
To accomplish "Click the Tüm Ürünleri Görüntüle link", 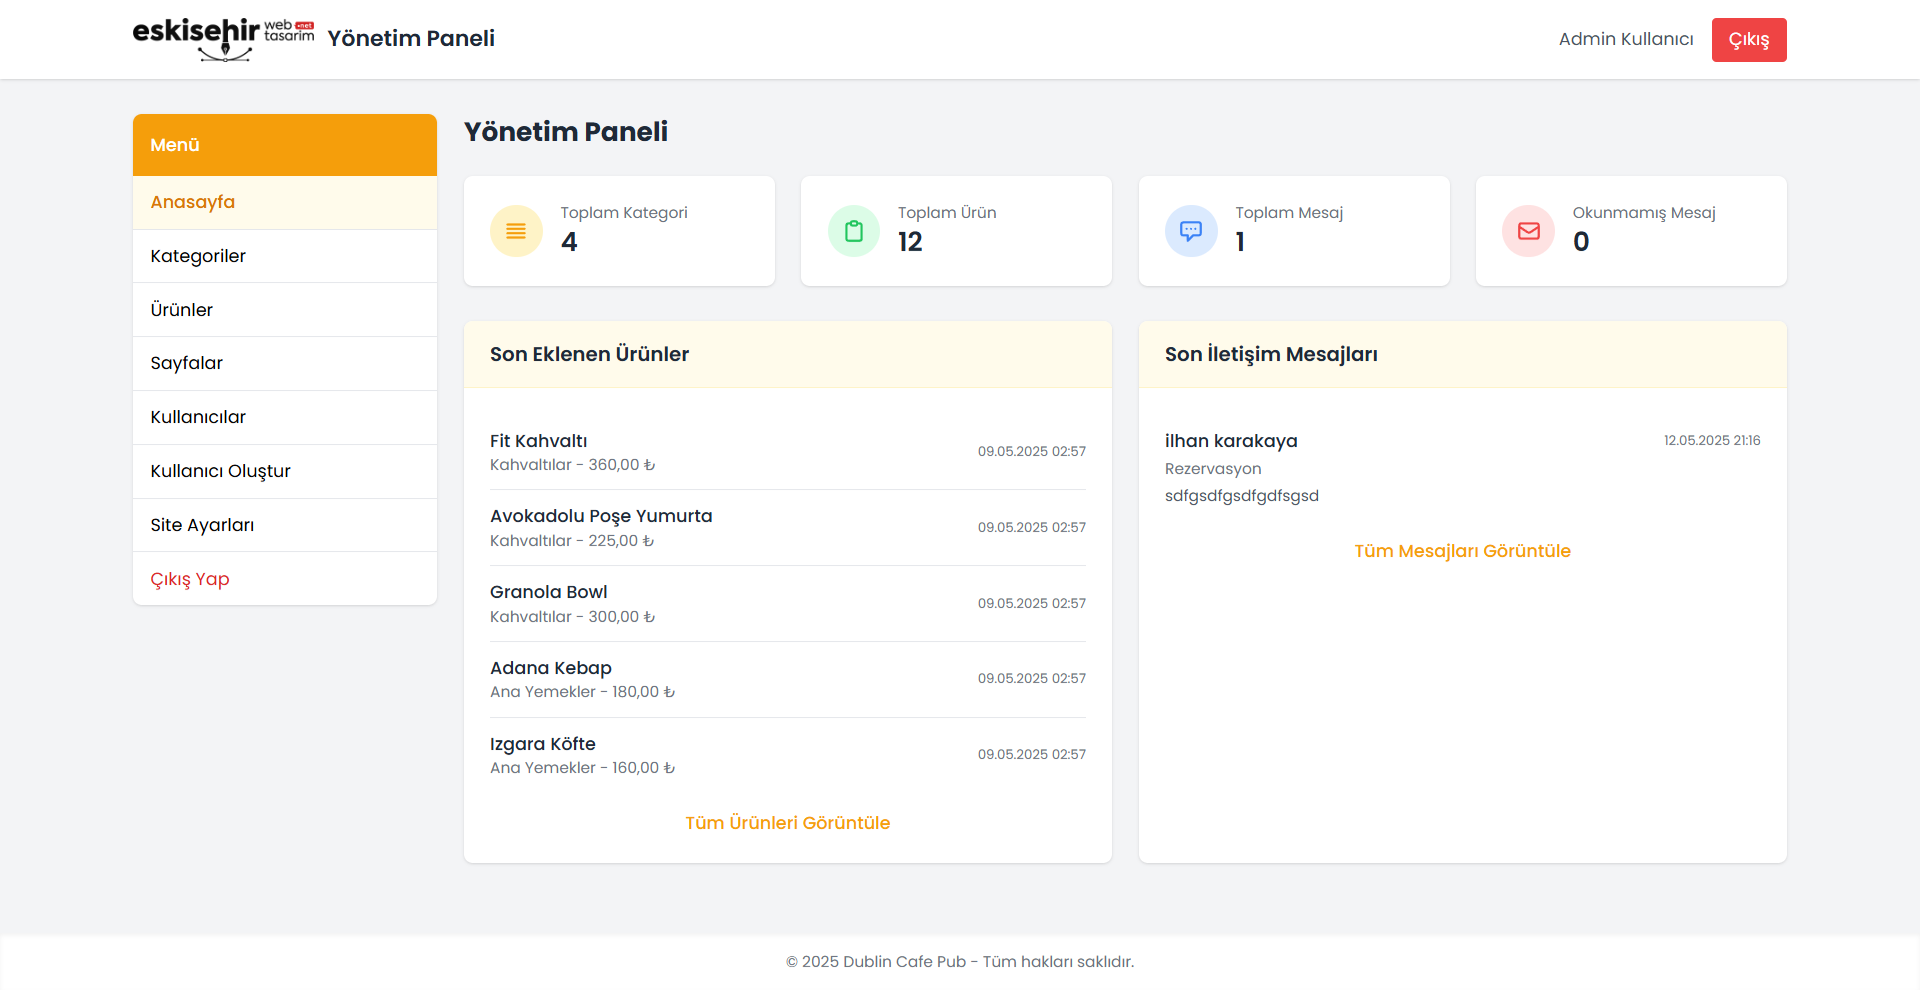I will tap(787, 823).
